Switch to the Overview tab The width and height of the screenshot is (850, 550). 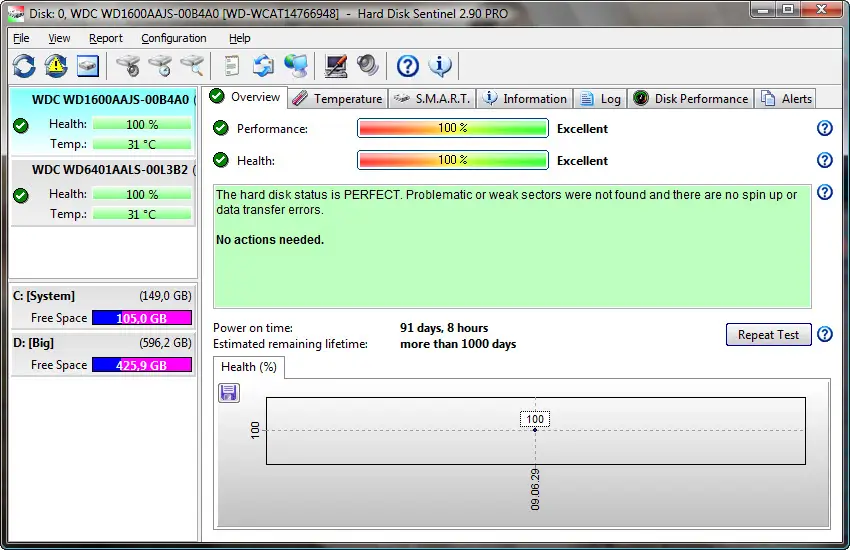coord(246,96)
